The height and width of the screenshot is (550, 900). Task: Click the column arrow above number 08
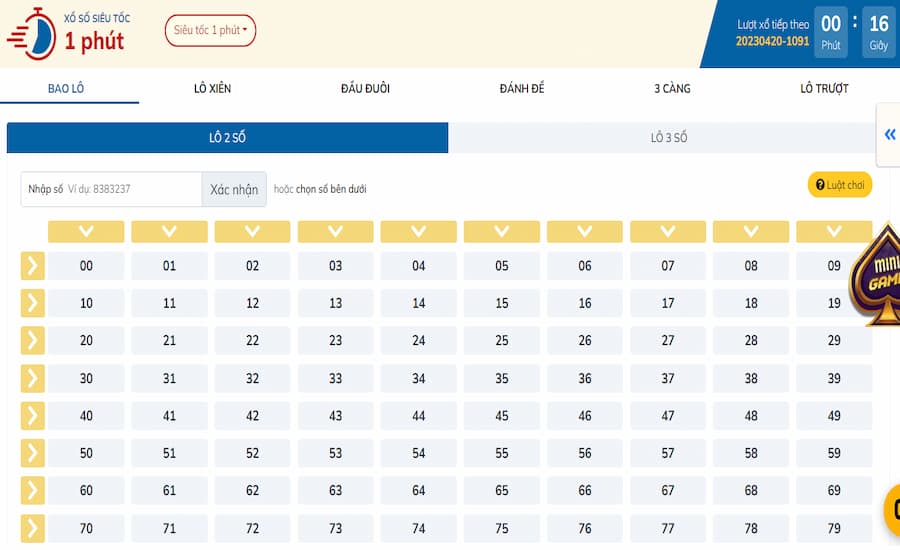(x=751, y=232)
